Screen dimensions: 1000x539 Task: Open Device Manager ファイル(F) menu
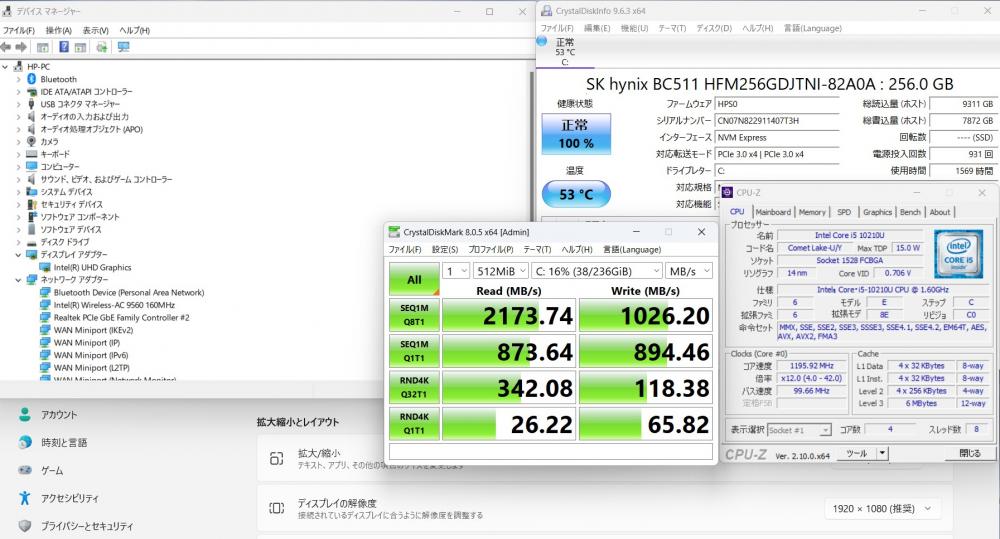pyautogui.click(x=18, y=30)
